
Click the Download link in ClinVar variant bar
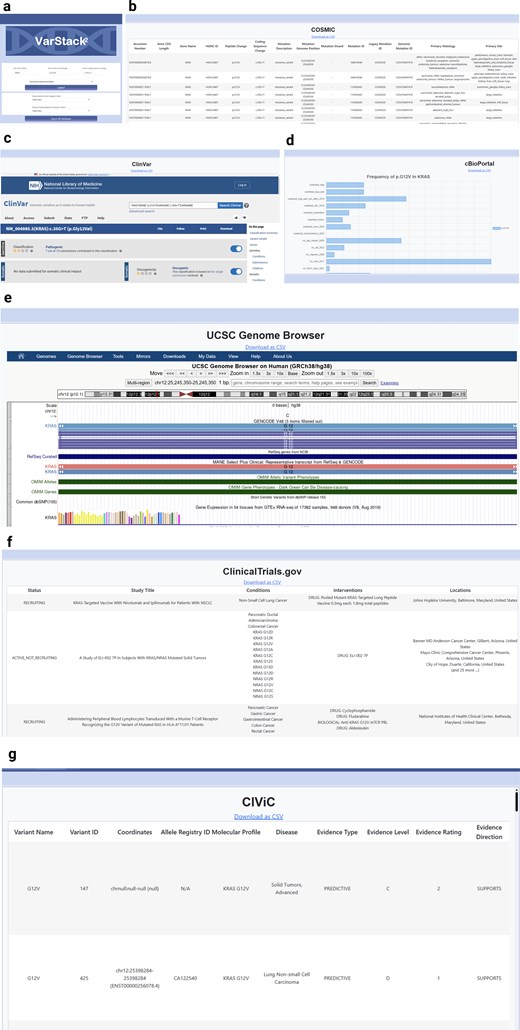pos(227,229)
